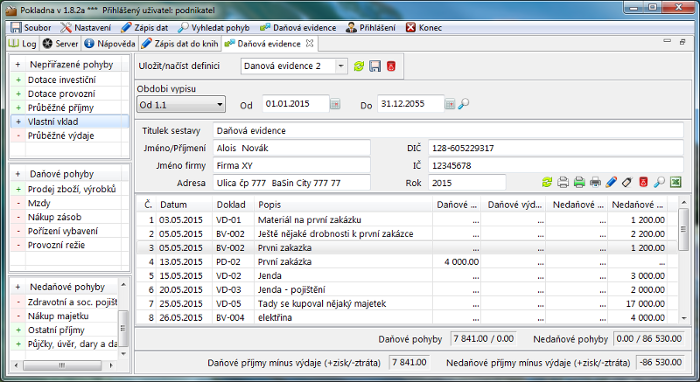The width and height of the screenshot is (700, 382).
Task: Select the Ostatní příjmy row
Action: coord(65,330)
